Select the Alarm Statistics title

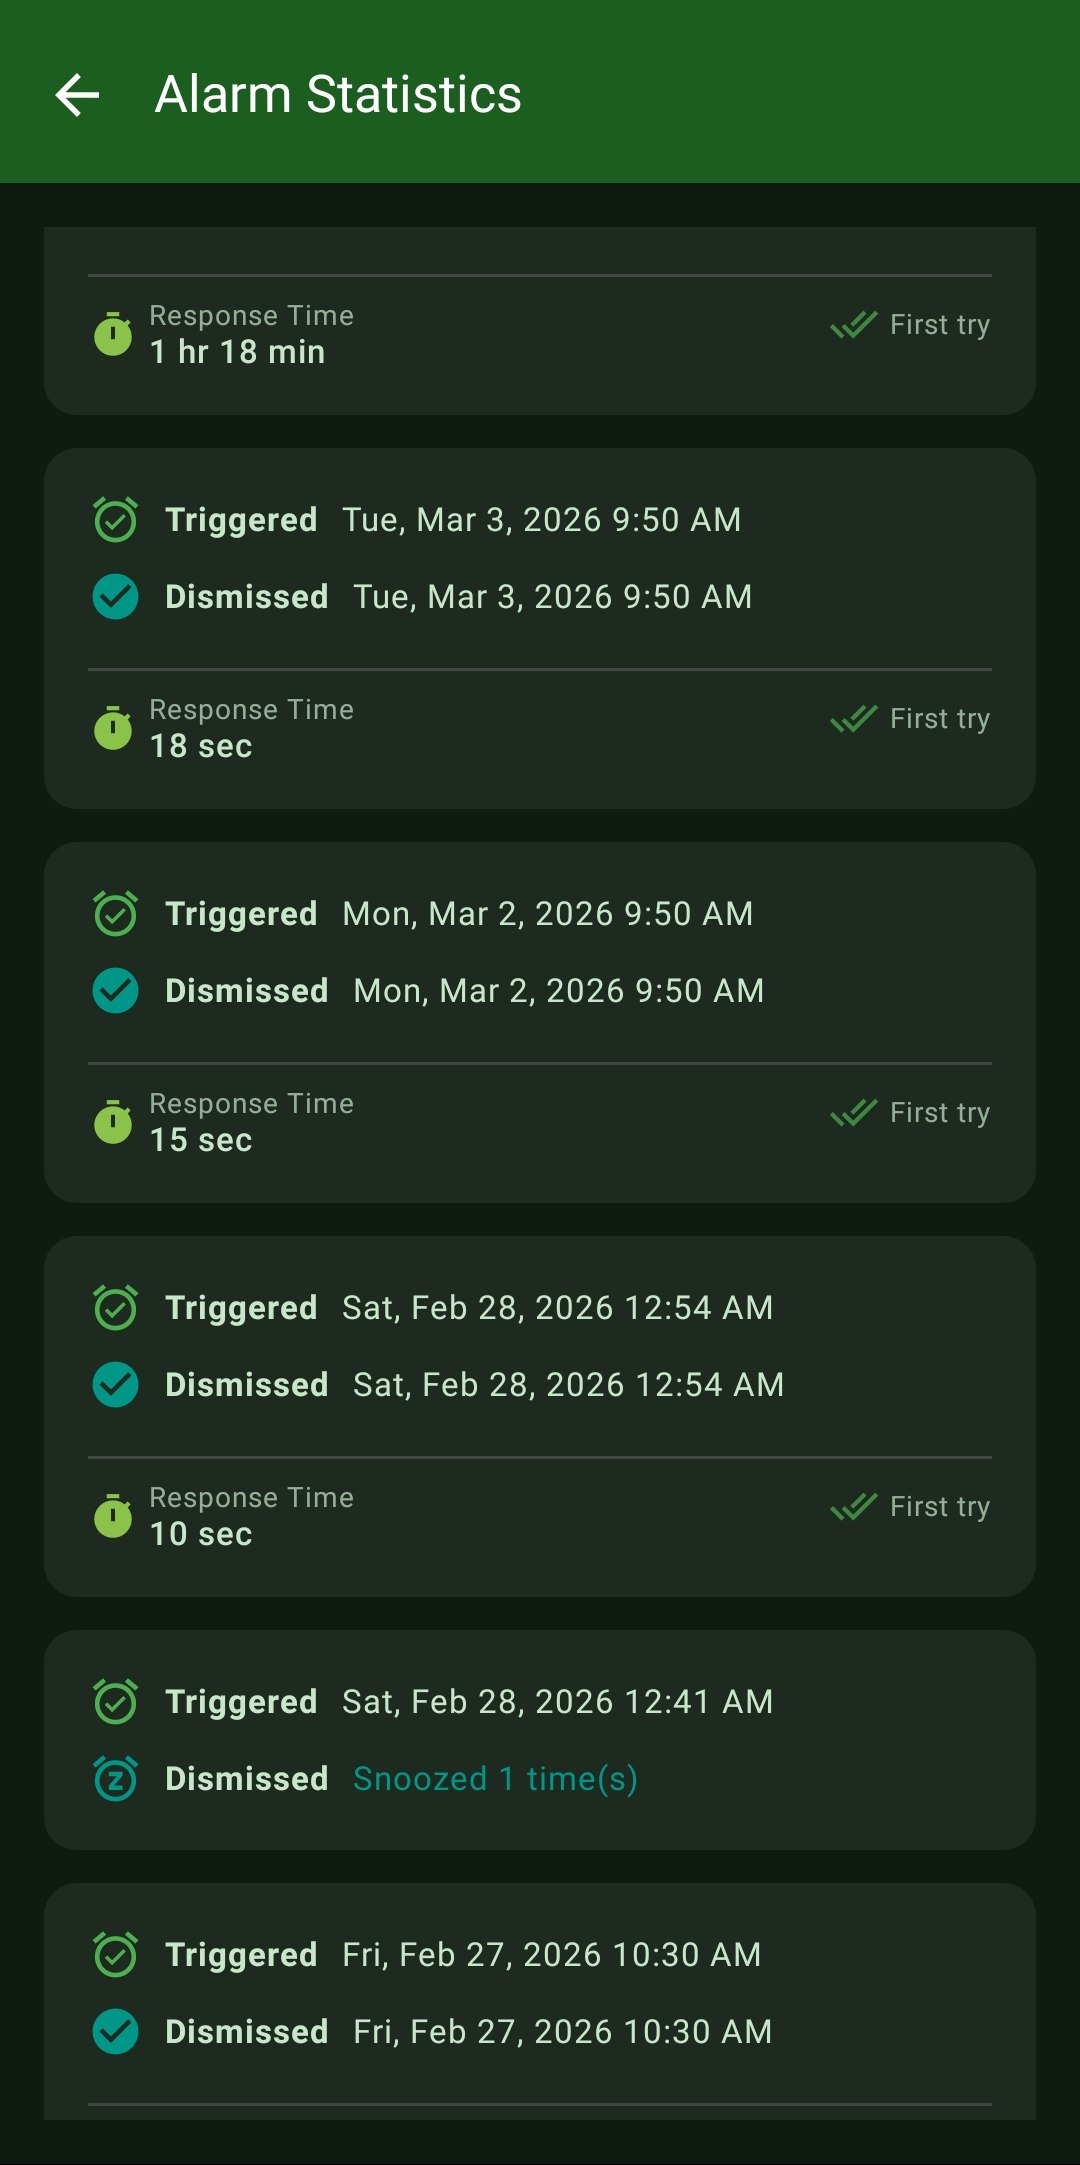click(x=338, y=95)
